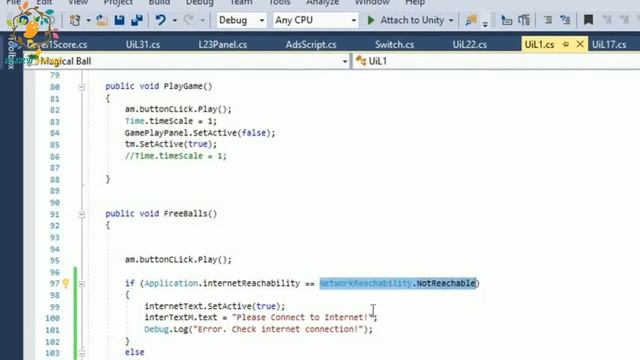This screenshot has width=640, height=360.
Task: Switch to the AdsScript.cs tab
Action: 311,44
